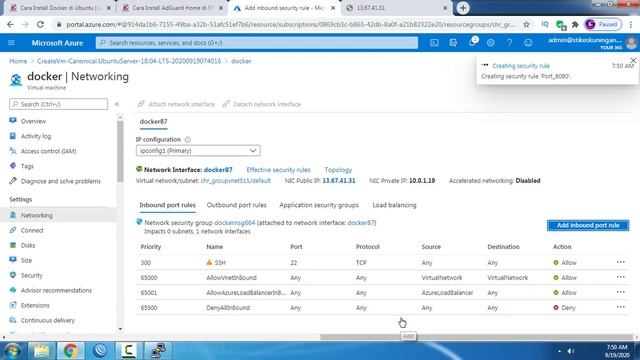Open File Explorer from taskbar

coord(41,351)
